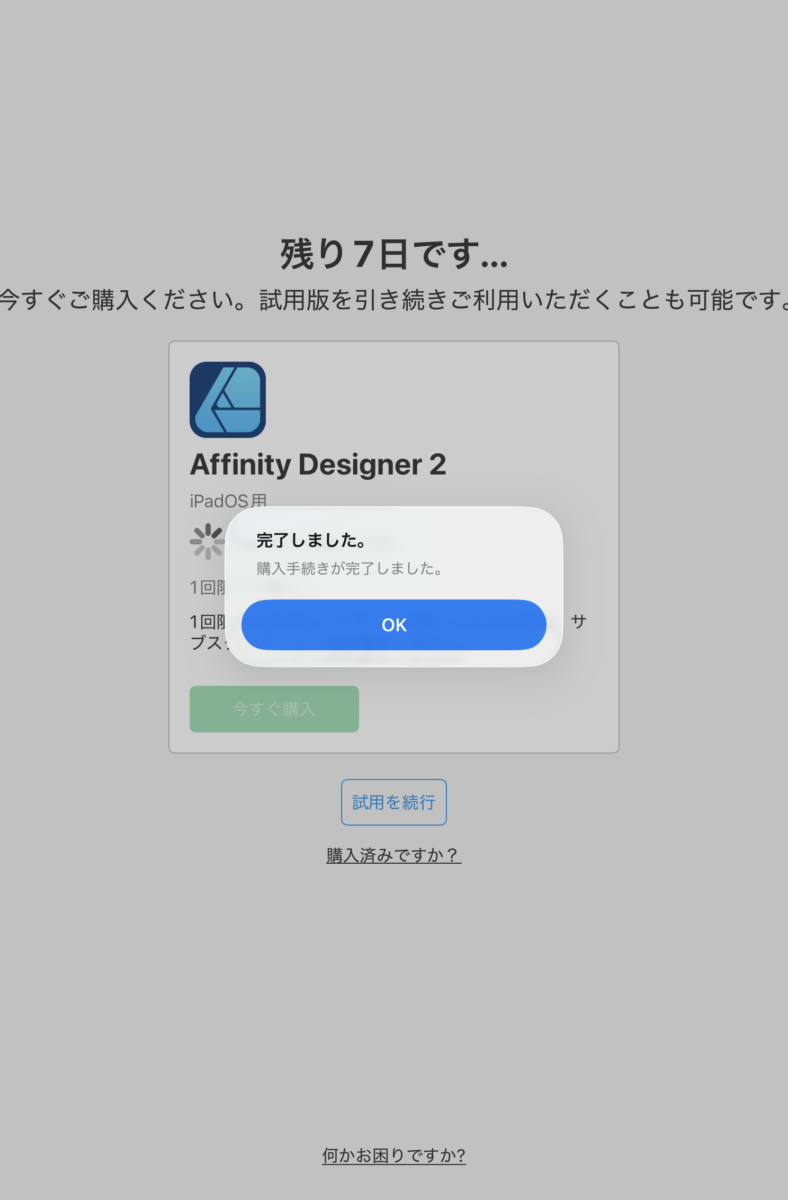This screenshot has width=788, height=1200.
Task: Click the 購入手続きが完了しました。 message
Action: point(349,568)
